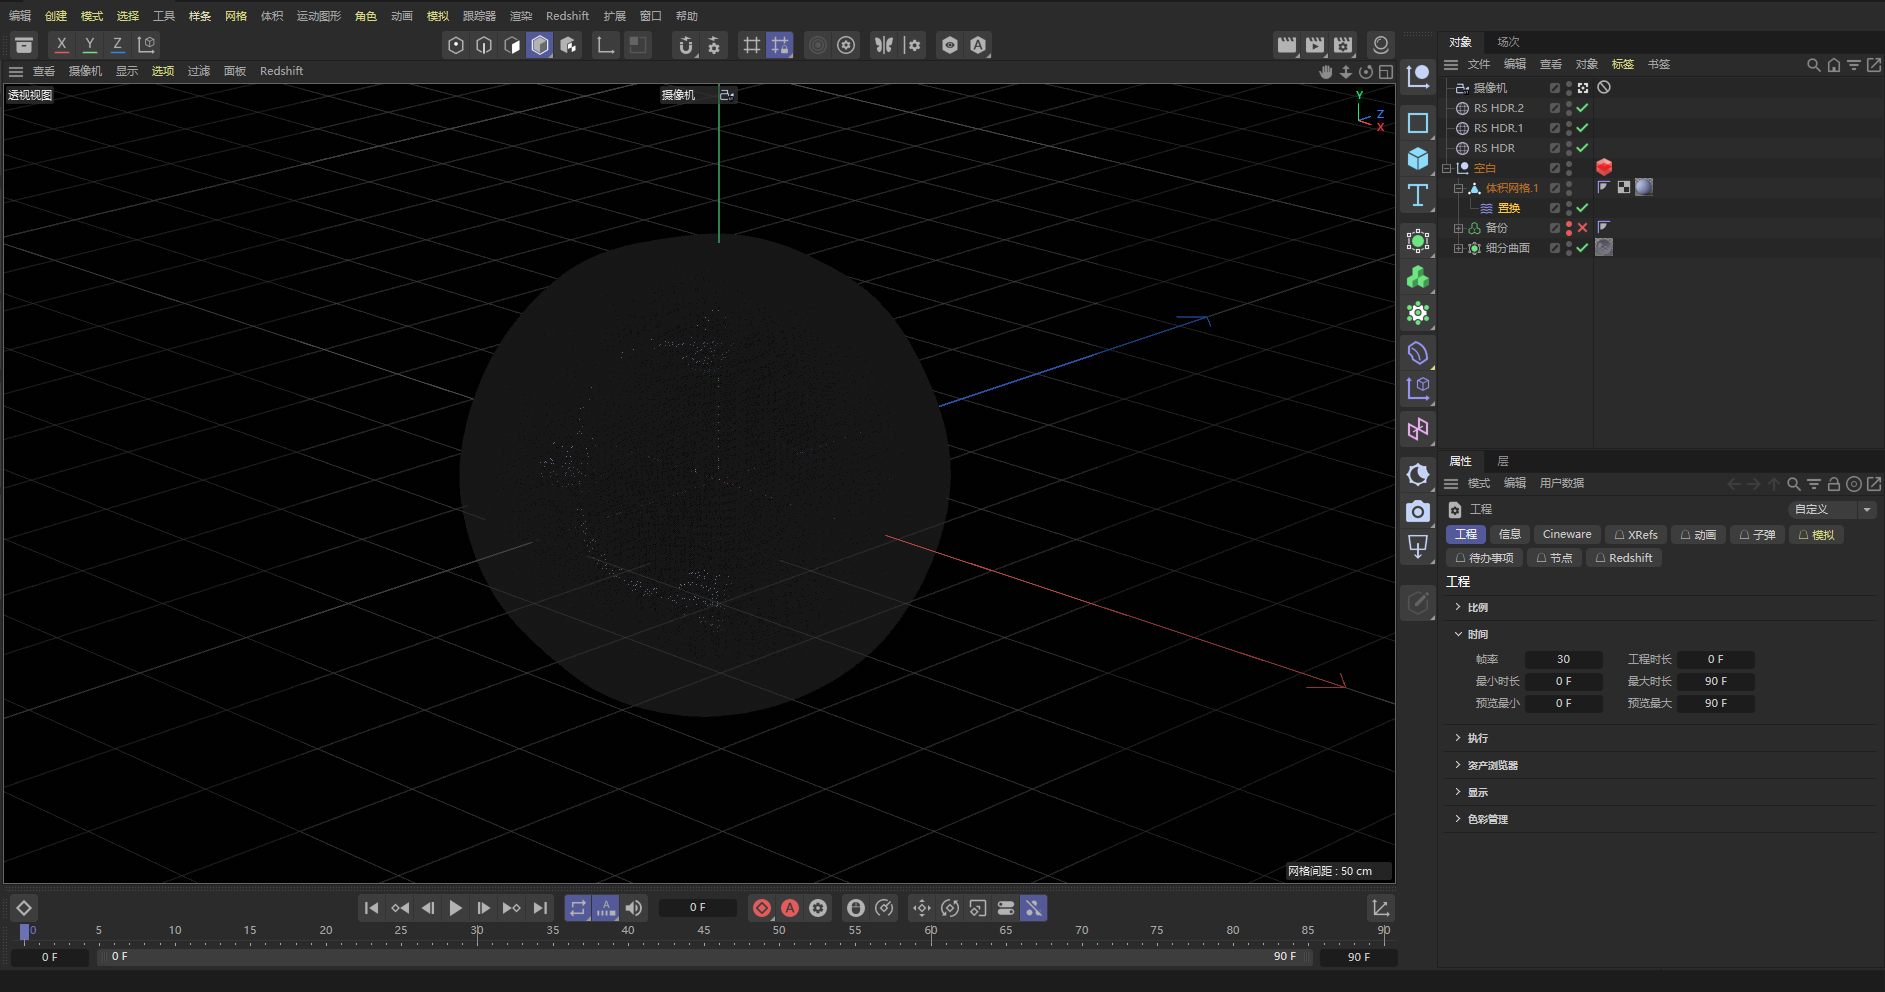Image resolution: width=1885 pixels, height=992 pixels.
Task: Click the subdivision surface generator icon
Action: tap(1418, 241)
